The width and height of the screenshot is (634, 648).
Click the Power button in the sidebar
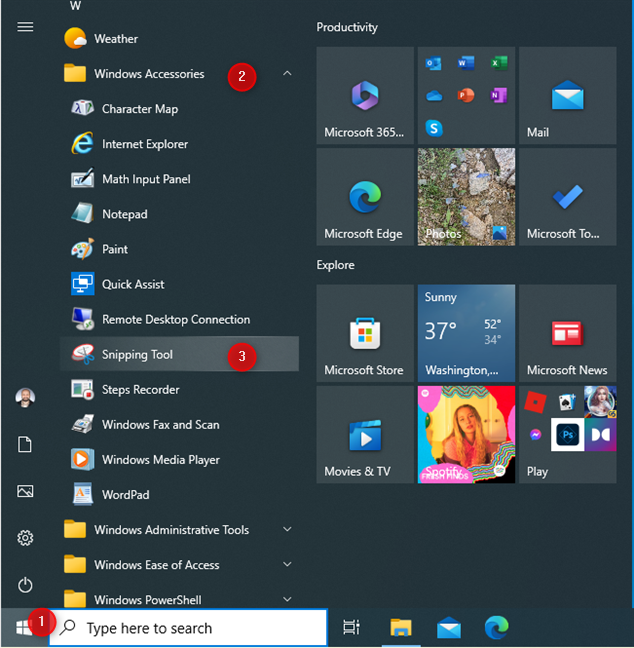[26, 585]
